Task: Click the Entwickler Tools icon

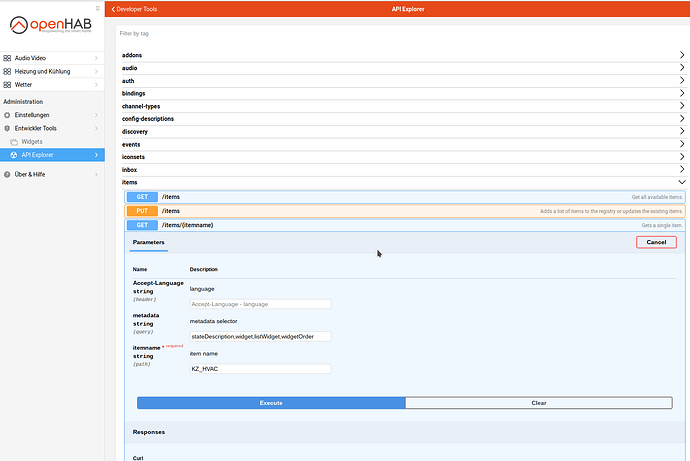Action: coord(8,128)
